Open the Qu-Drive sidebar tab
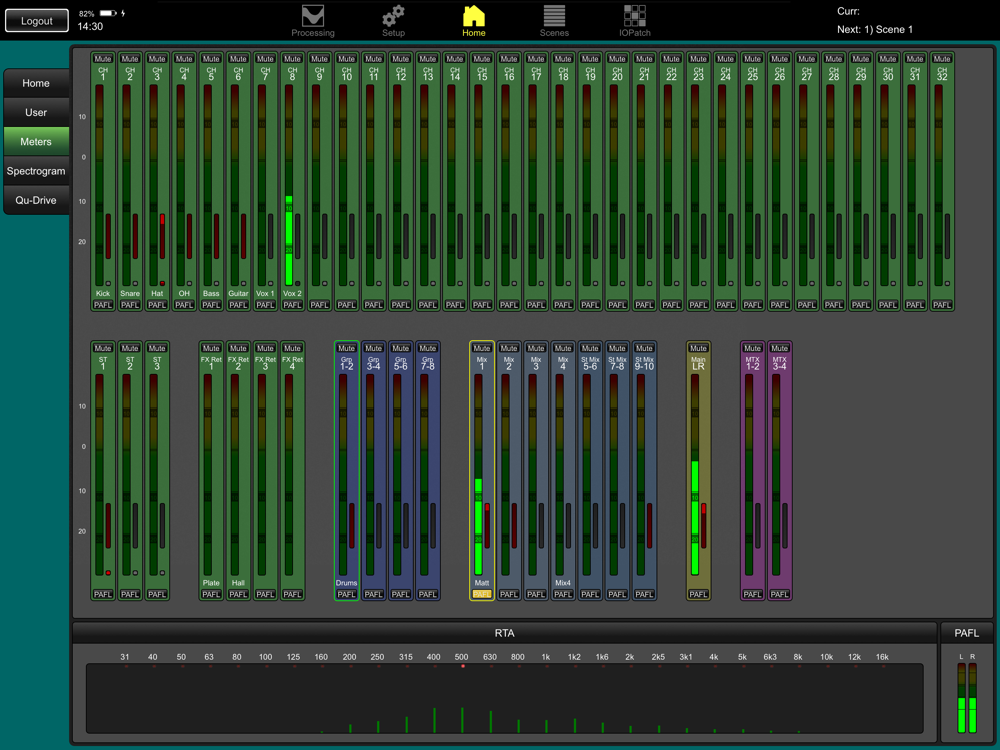The image size is (1000, 750). (36, 200)
